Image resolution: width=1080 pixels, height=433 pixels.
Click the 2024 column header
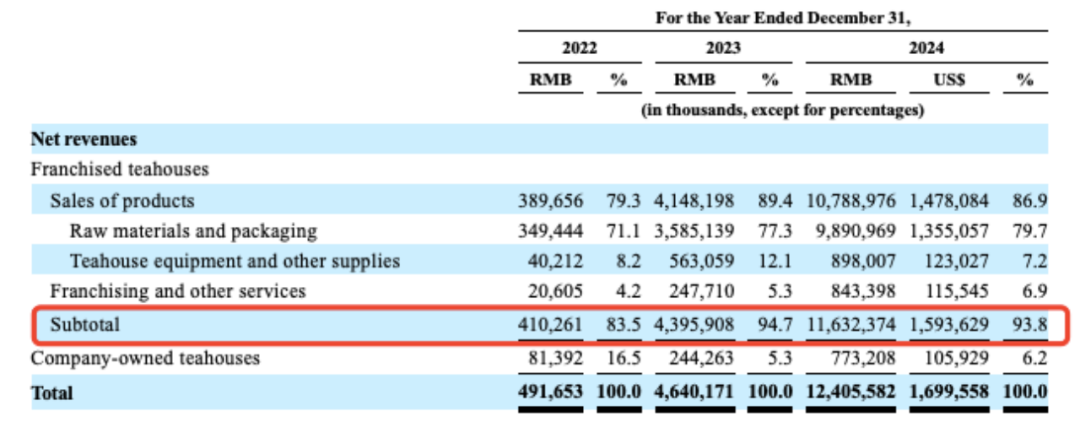coord(926,48)
